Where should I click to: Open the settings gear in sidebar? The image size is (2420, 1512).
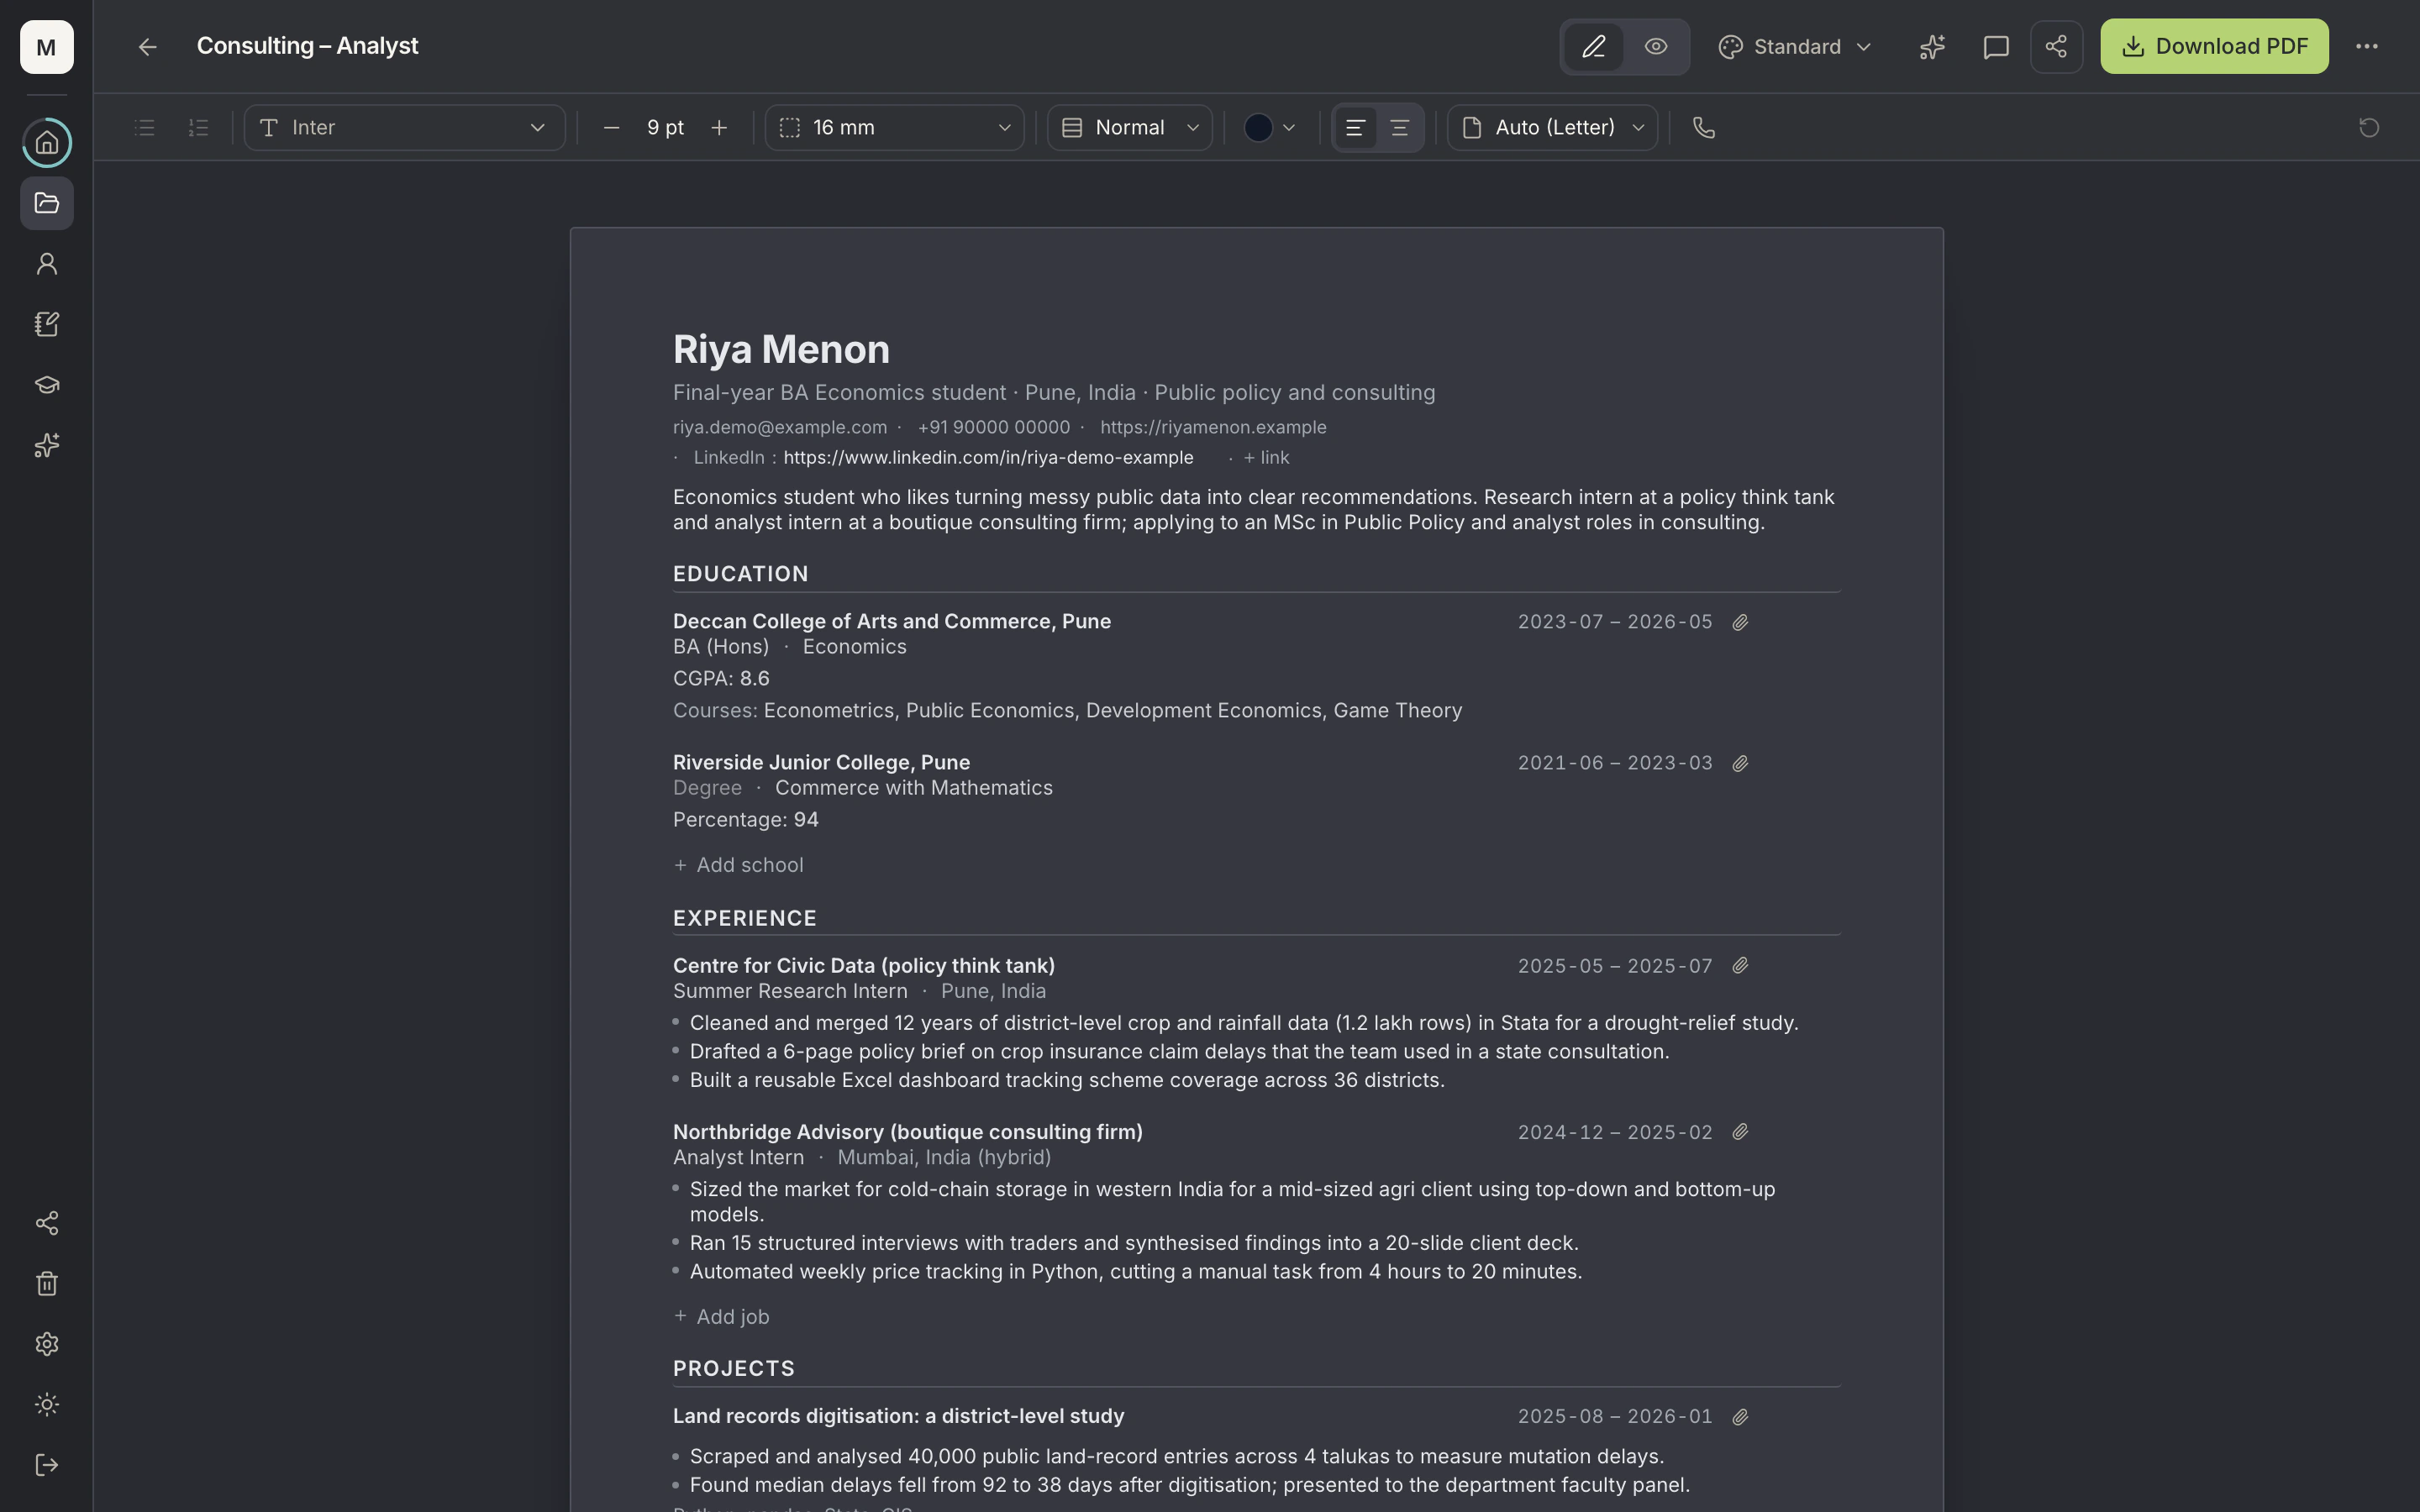point(47,1344)
